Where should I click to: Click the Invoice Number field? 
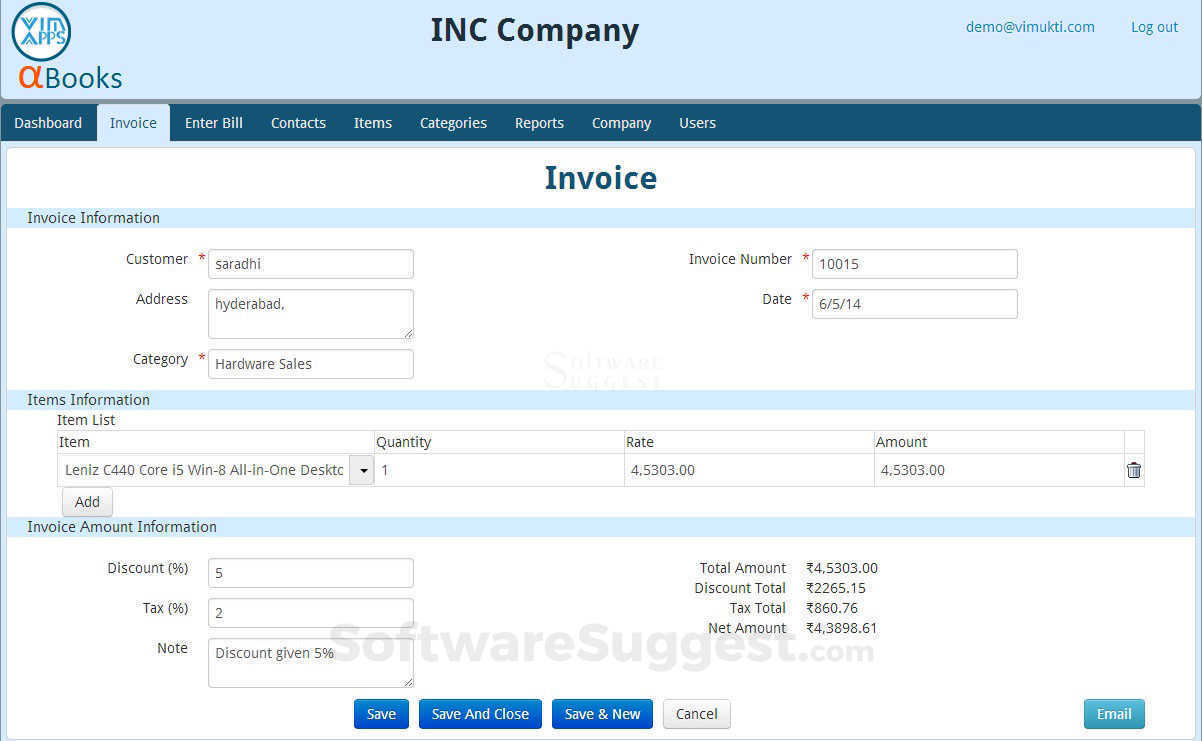[x=914, y=264]
